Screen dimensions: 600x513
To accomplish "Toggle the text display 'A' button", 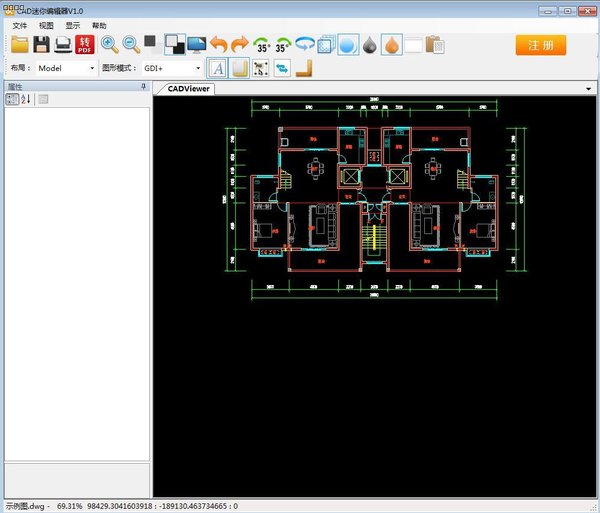I will pos(219,68).
